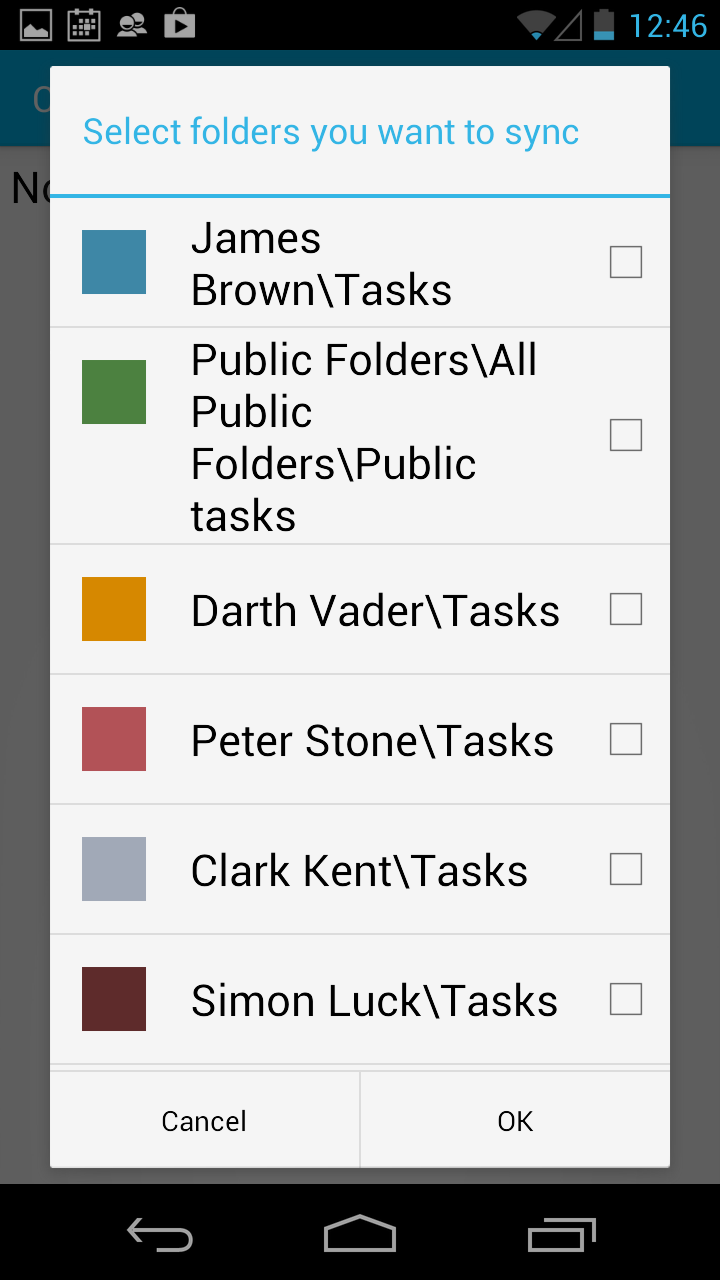Tap the green Public Folders color swatch
The height and width of the screenshot is (1280, 720).
point(114,392)
